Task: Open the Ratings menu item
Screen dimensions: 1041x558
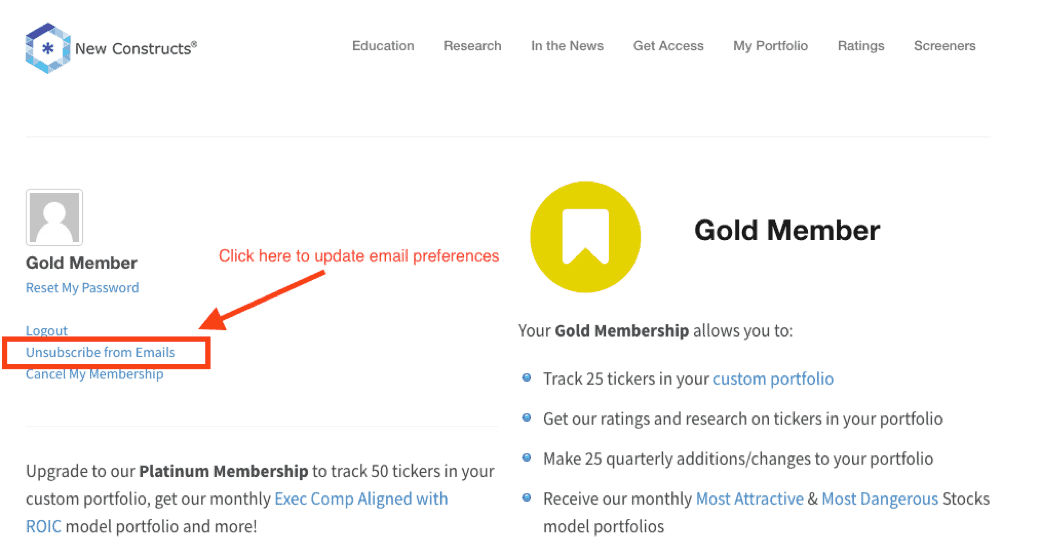Action: tap(861, 46)
